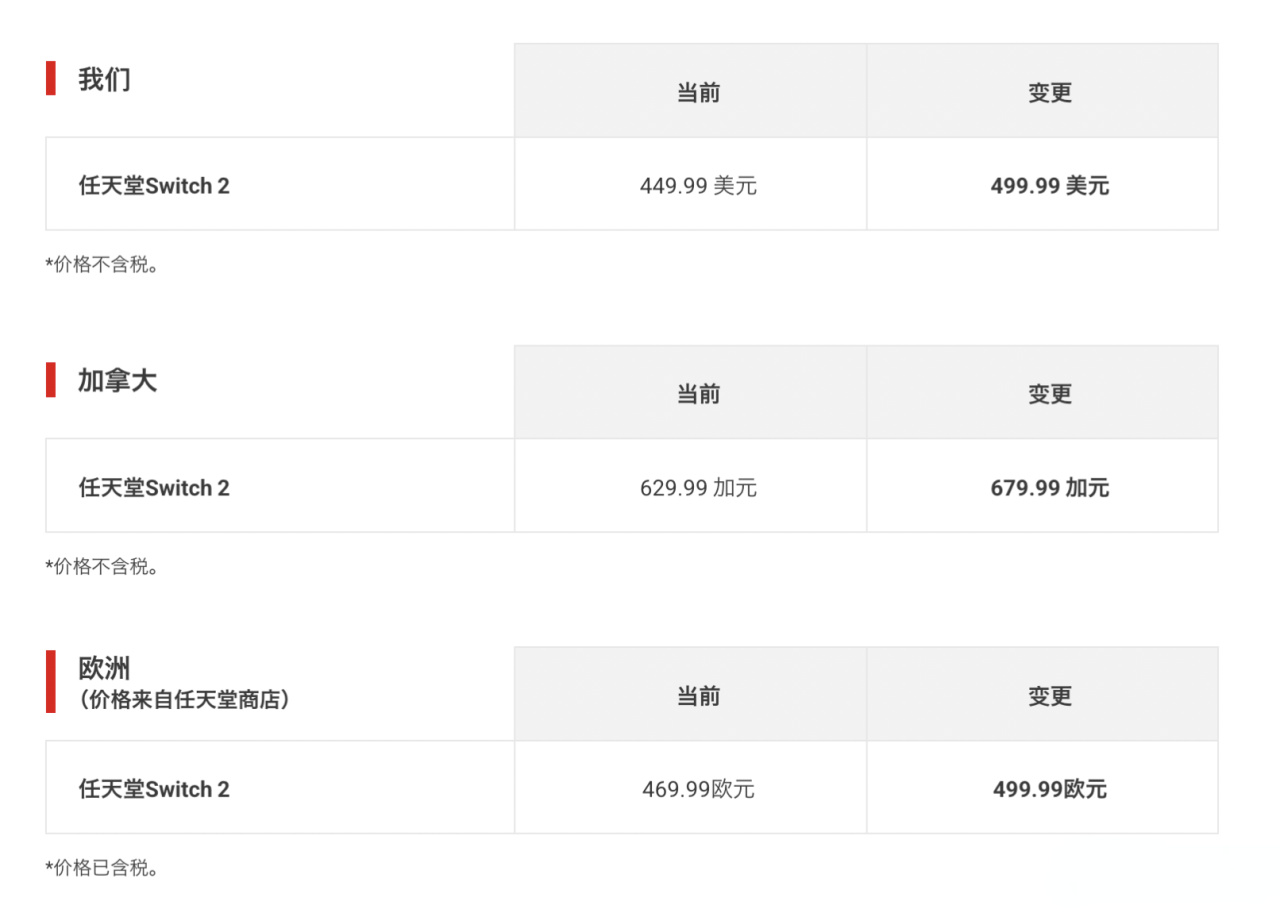The height and width of the screenshot is (921, 1280).
Task: Click 任天堂Switch 2 in the 加拿大 table
Action: pyautogui.click(x=154, y=488)
